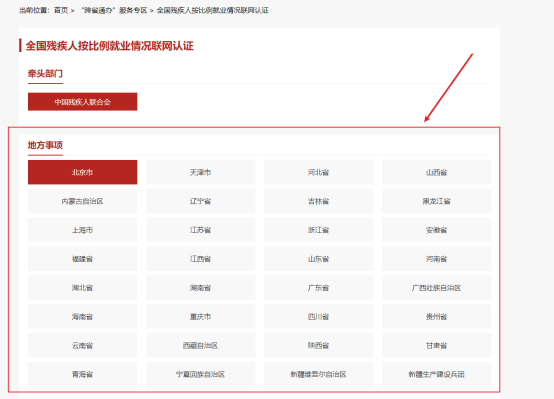Click 新疆维吾尔自治区 button
Screen dimensions: 554x399
tap(318, 374)
